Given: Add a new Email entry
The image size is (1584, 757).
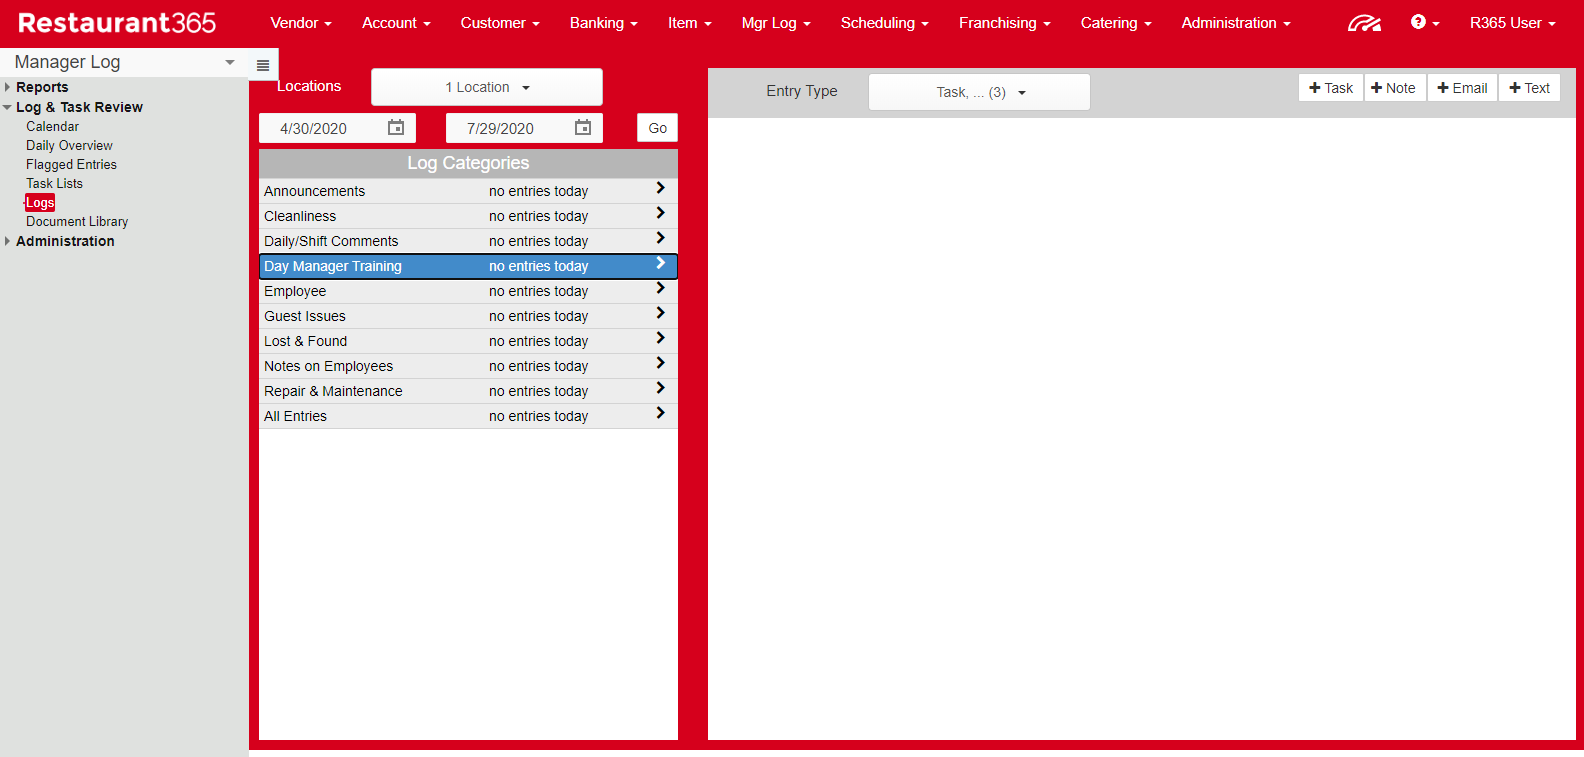Looking at the screenshot, I should 1462,88.
